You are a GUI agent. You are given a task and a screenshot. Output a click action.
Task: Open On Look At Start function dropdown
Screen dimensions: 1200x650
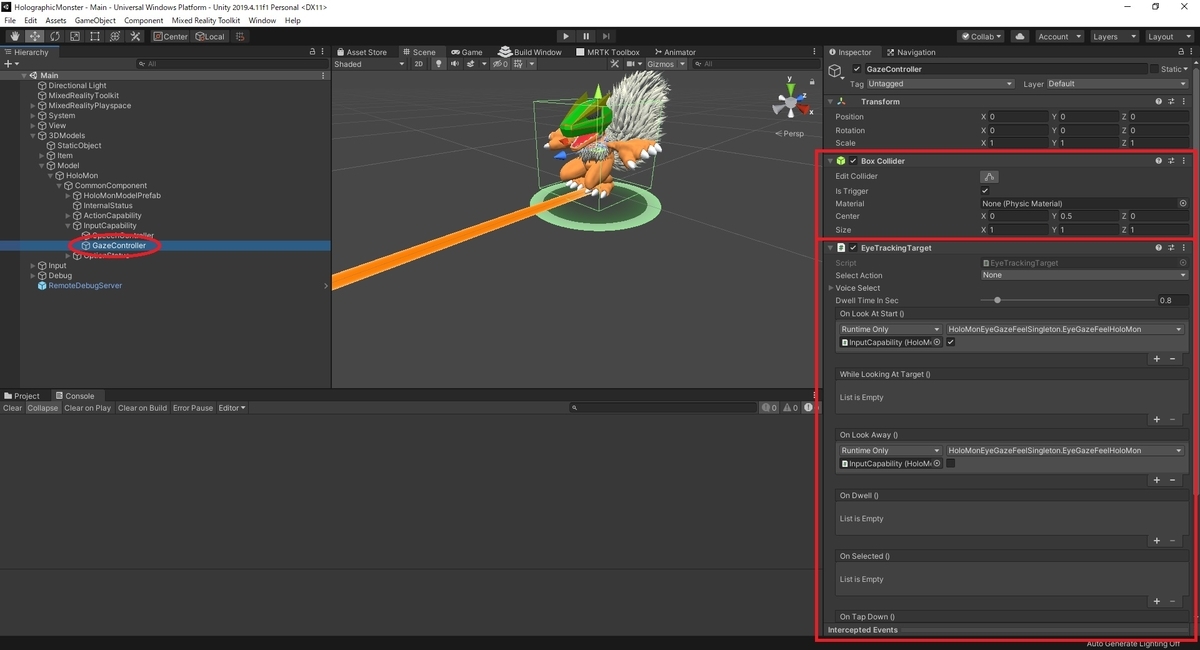(1065, 329)
